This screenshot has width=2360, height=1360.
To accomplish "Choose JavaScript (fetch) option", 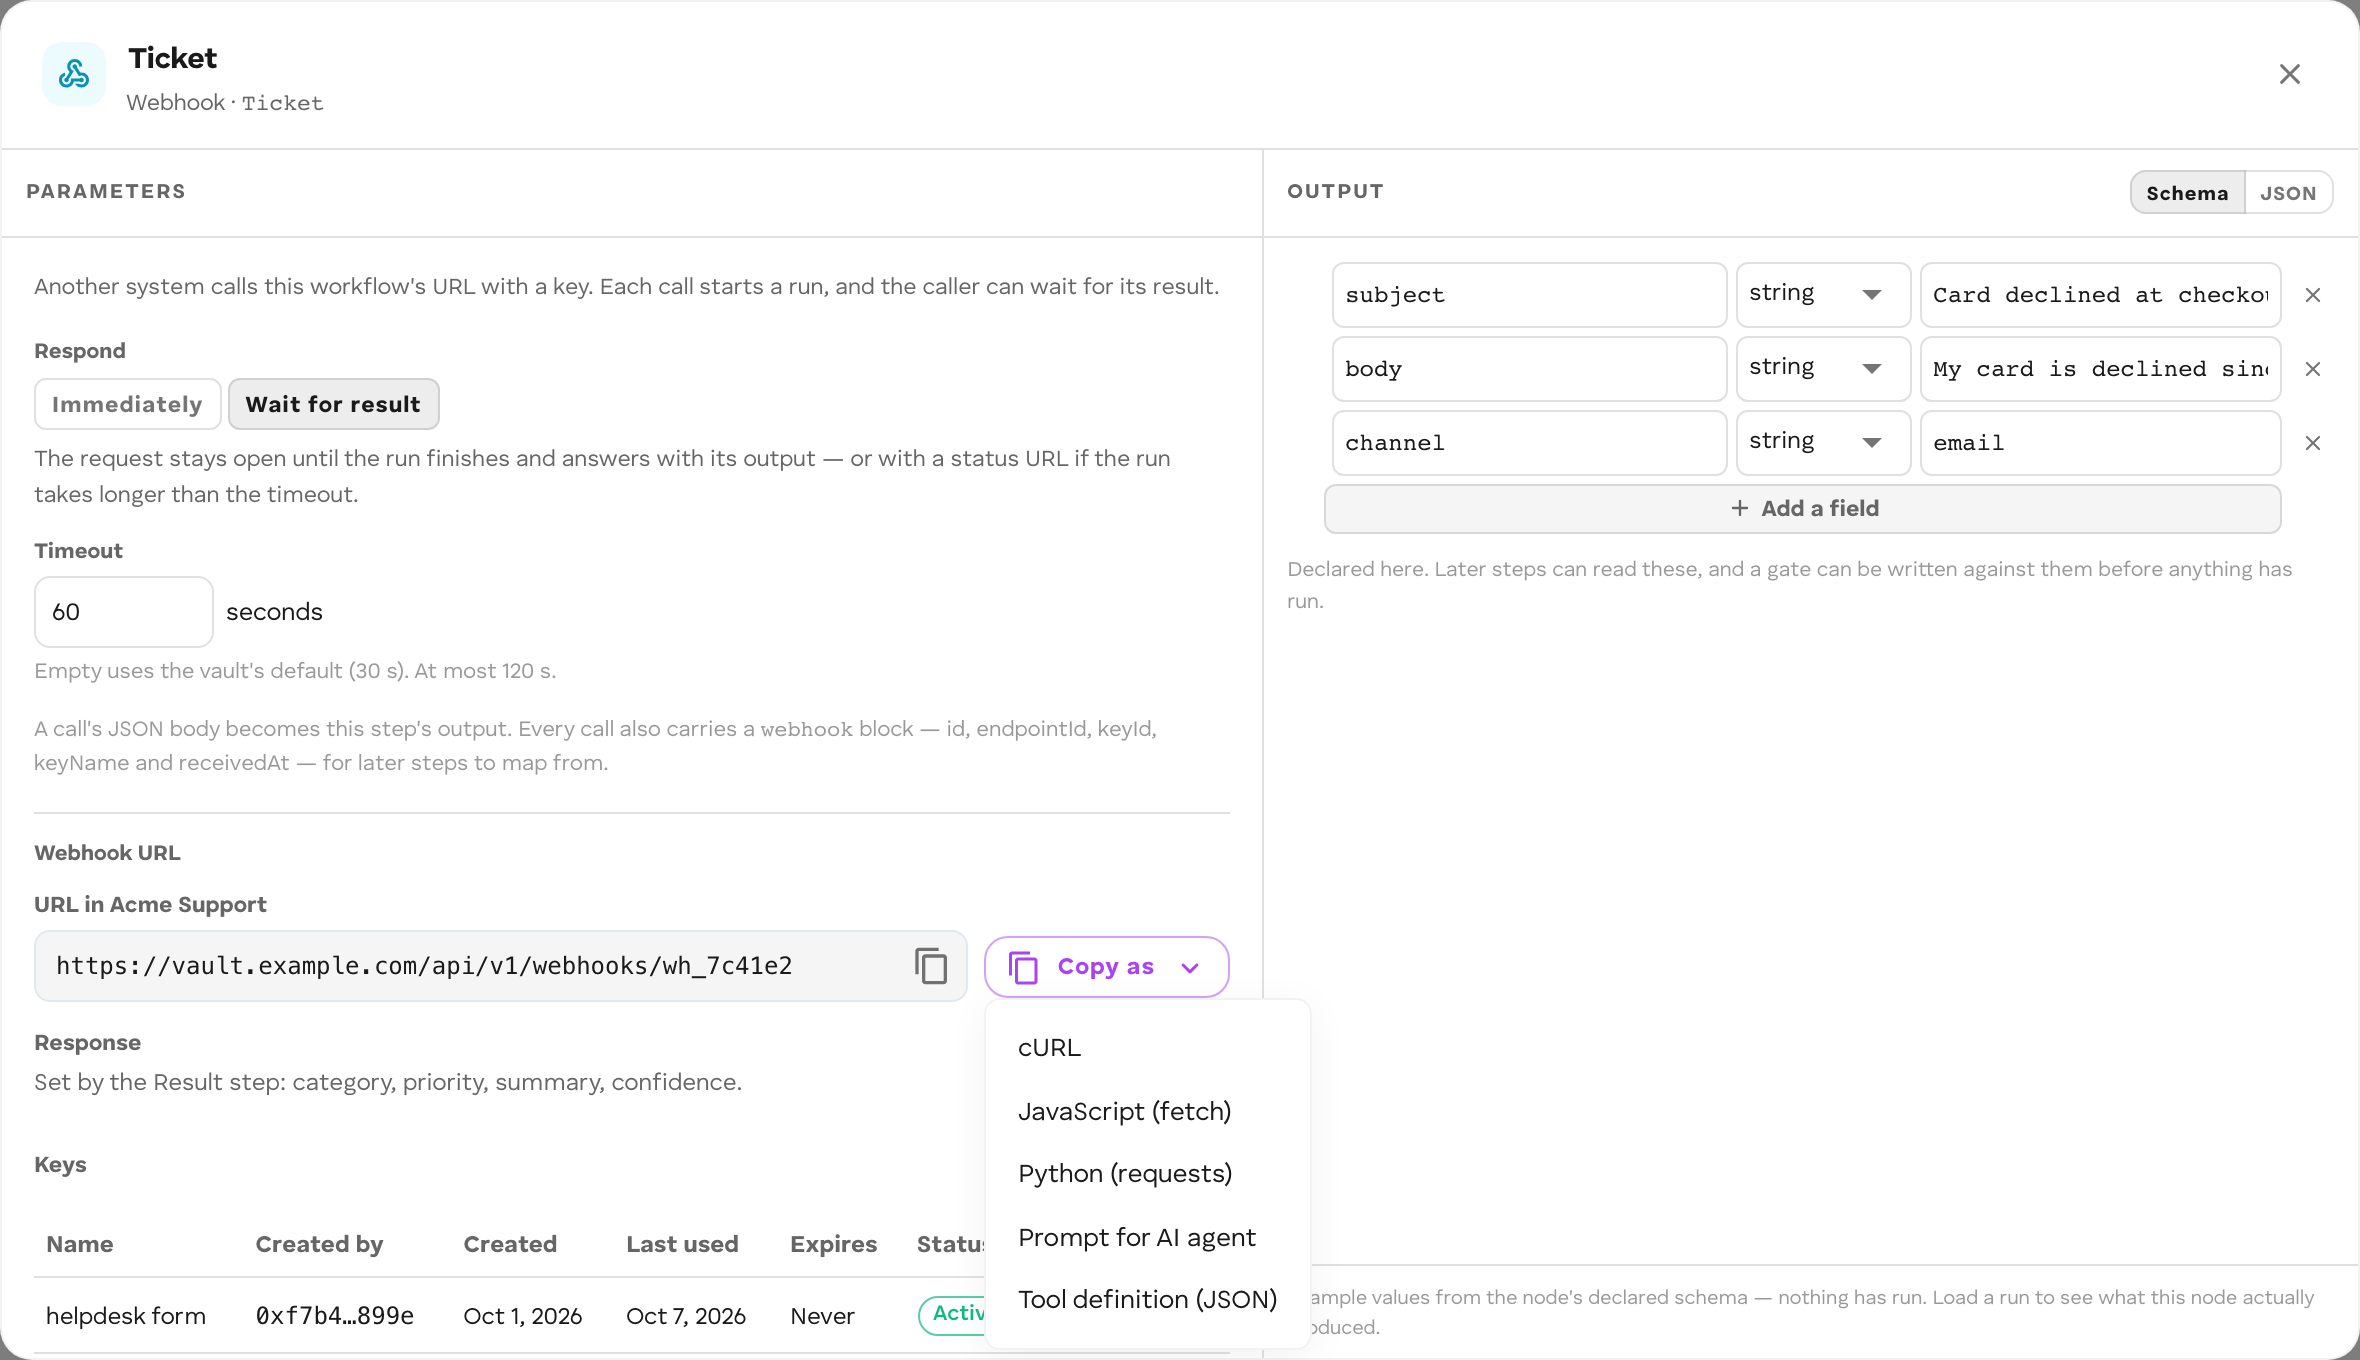I will [1147, 1111].
